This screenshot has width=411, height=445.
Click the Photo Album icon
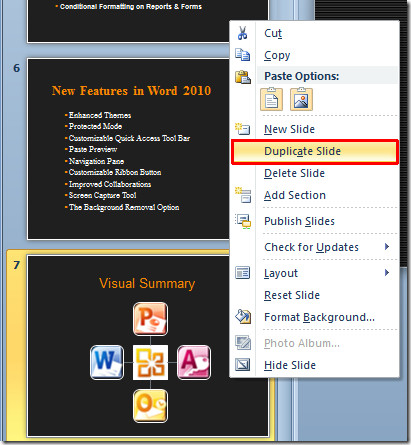click(x=243, y=343)
